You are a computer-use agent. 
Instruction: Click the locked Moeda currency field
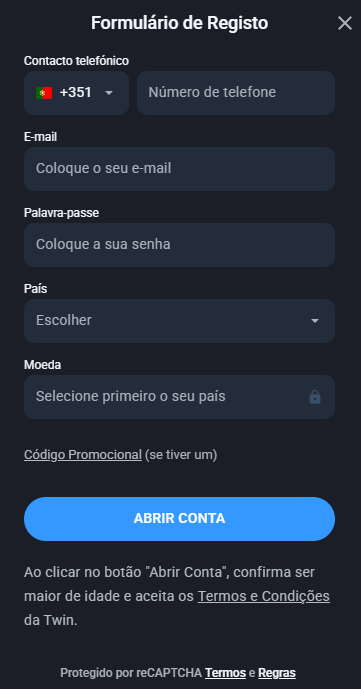[x=179, y=397]
